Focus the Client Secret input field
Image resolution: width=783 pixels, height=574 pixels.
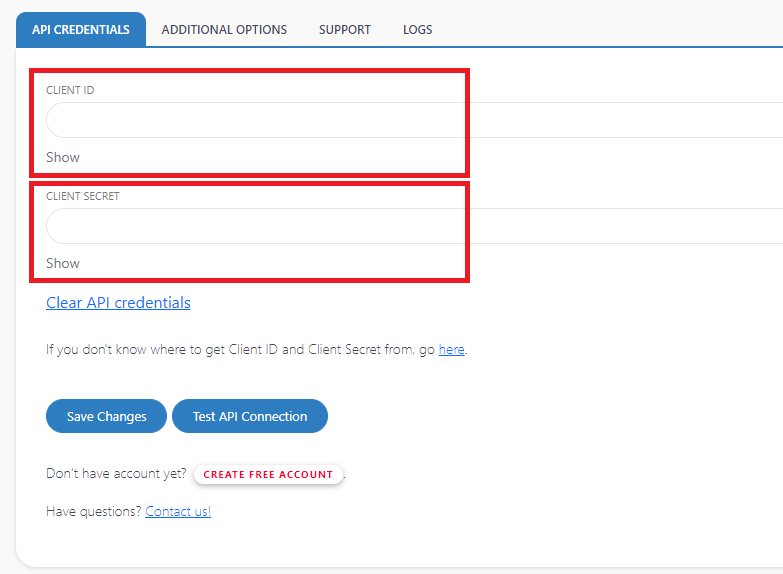(400, 226)
